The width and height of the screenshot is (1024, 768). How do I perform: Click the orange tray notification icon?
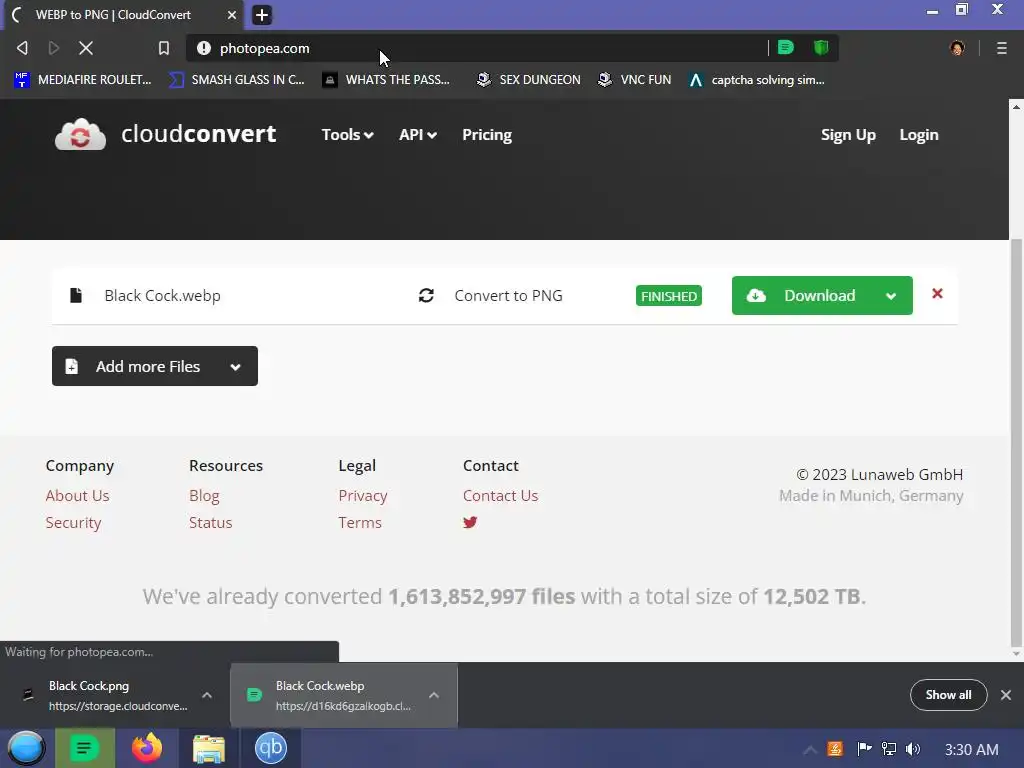(835, 749)
